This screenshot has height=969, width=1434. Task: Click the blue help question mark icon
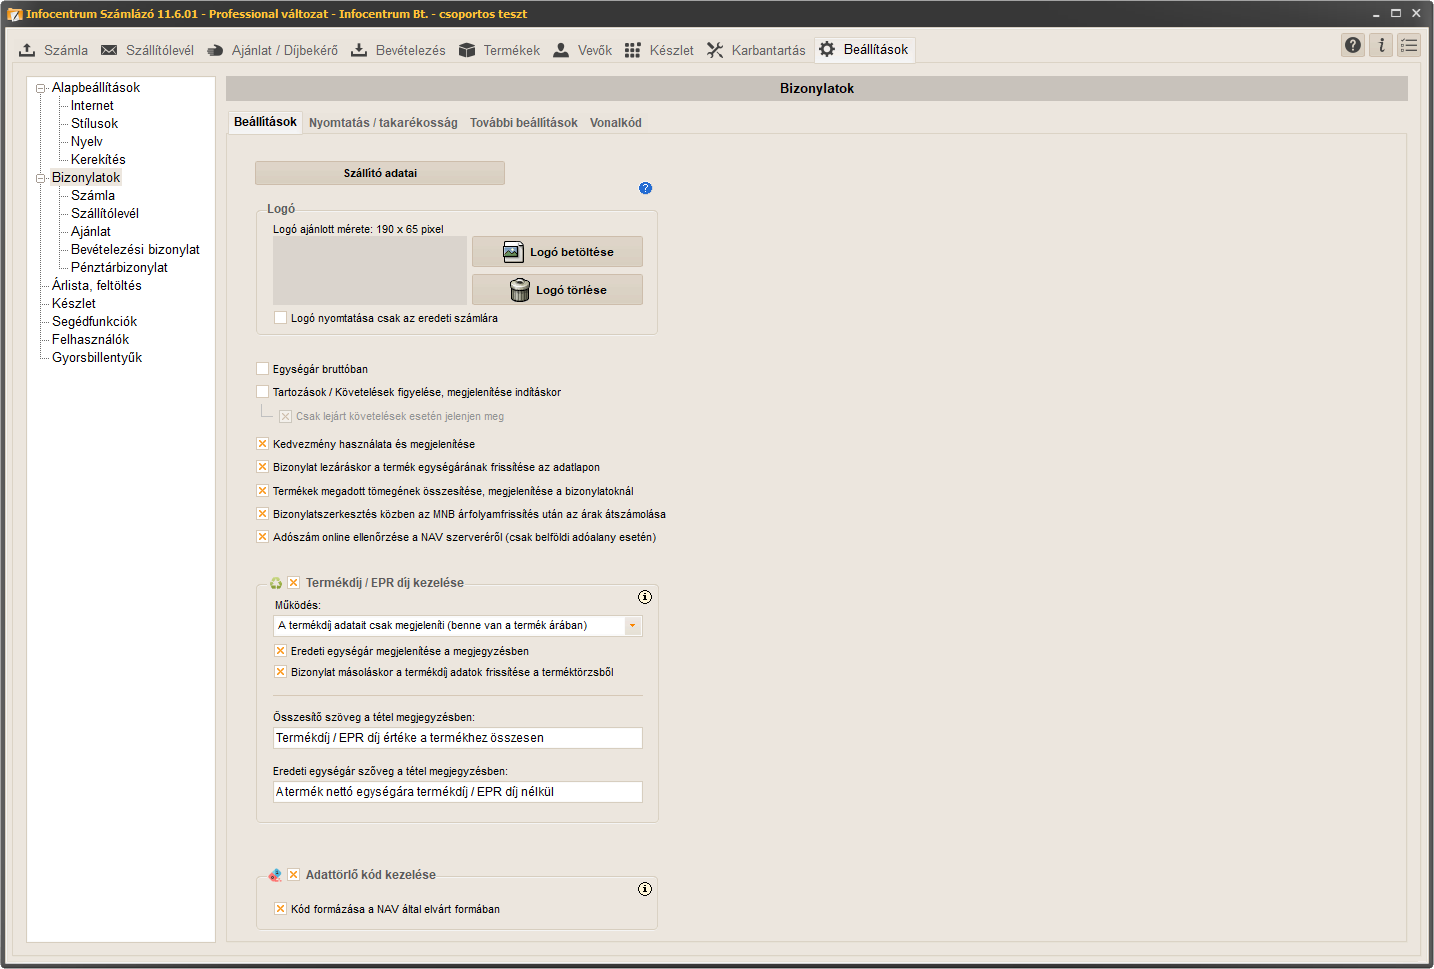(645, 188)
